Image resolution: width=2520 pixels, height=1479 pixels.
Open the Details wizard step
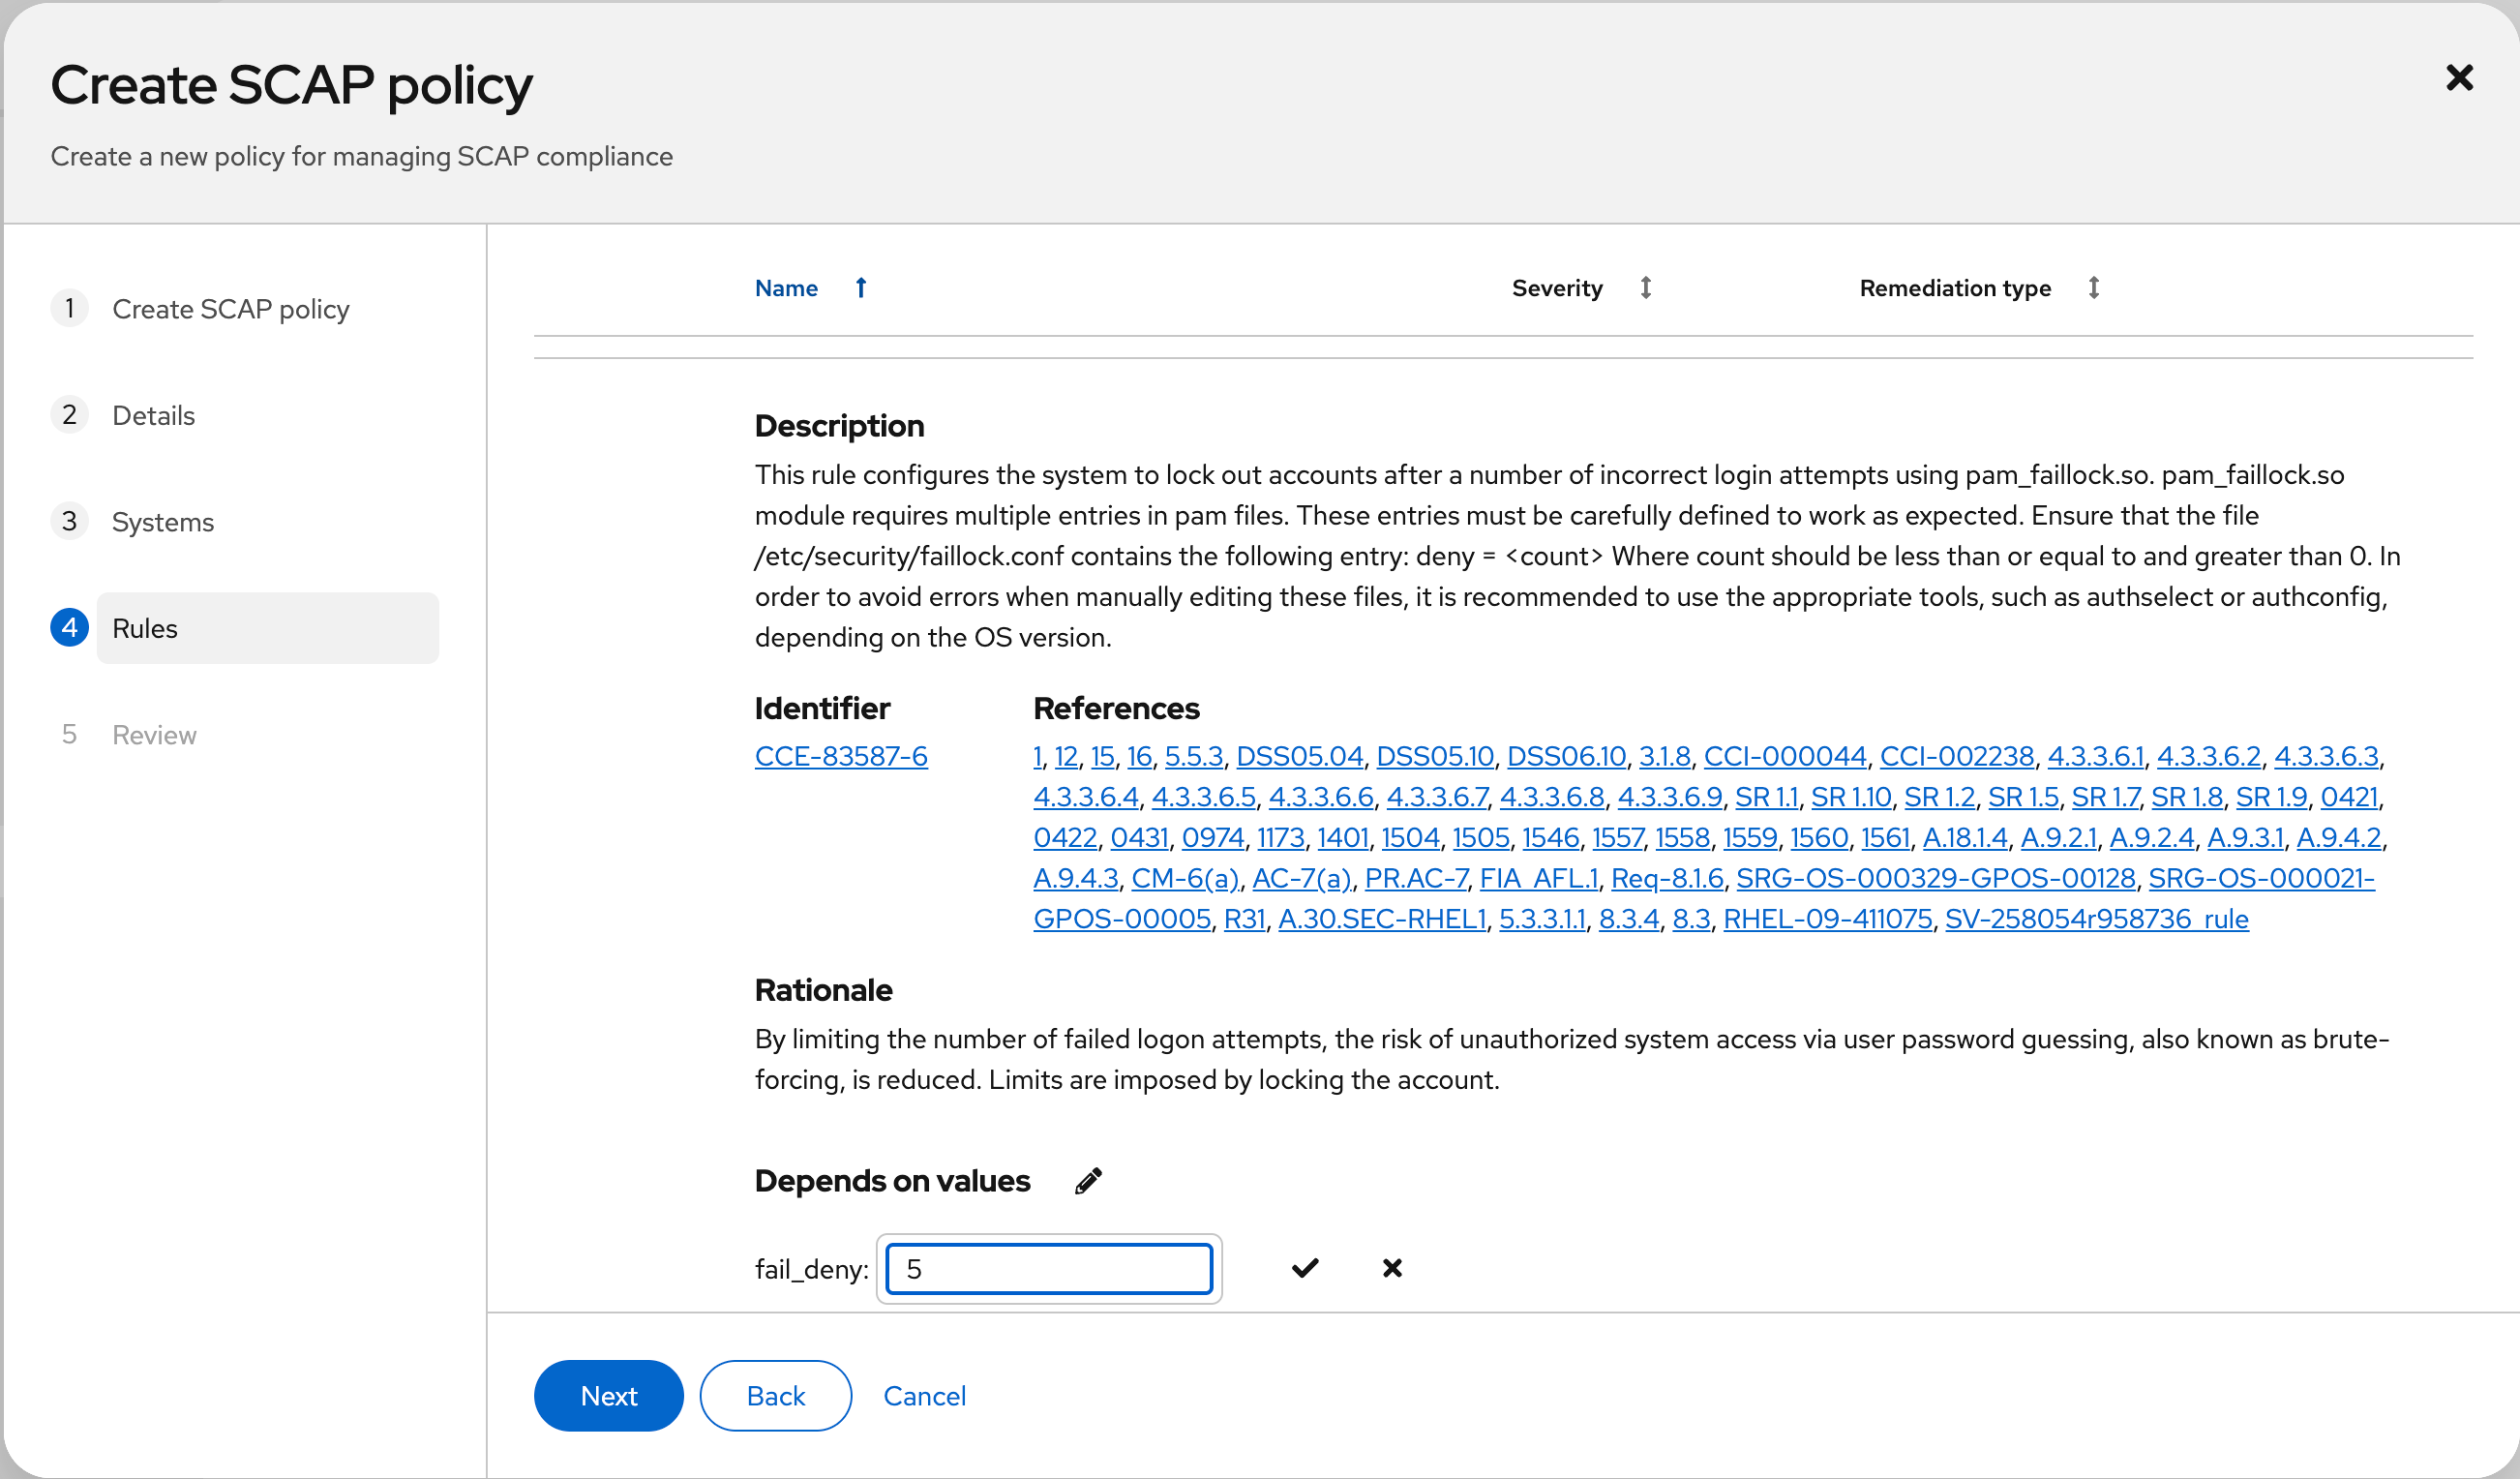coord(153,415)
